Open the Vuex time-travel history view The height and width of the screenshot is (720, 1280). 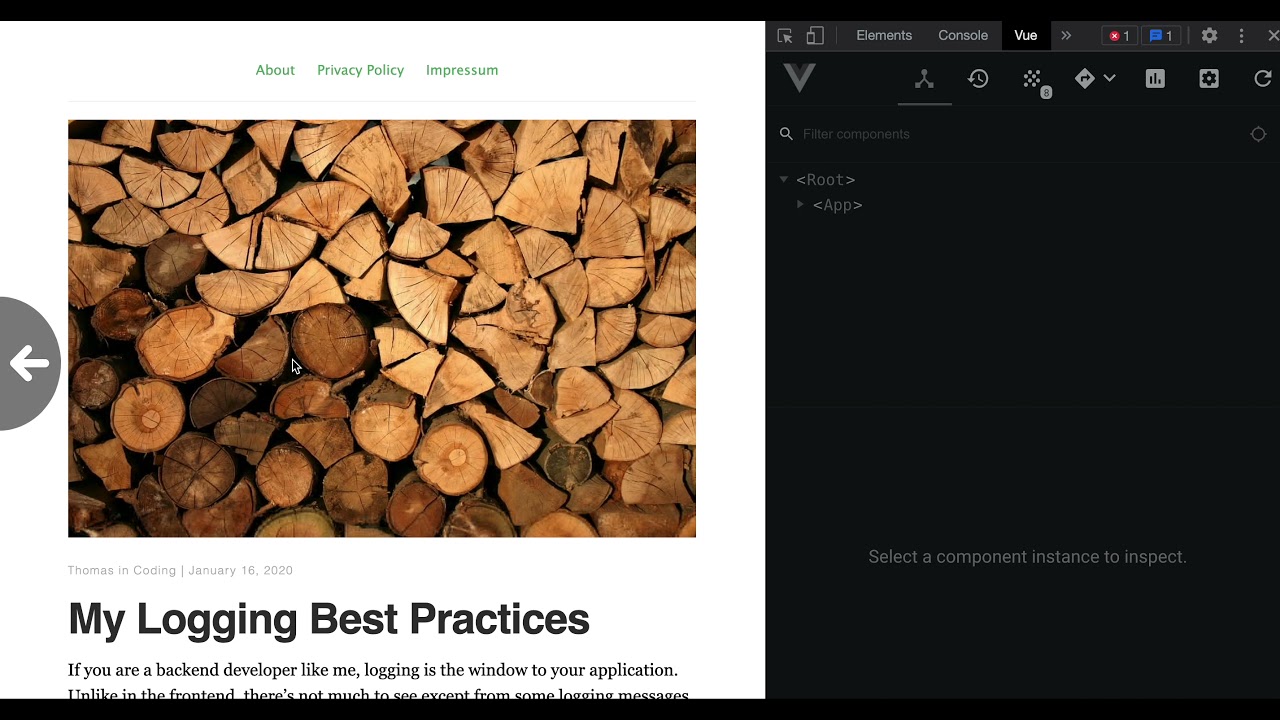point(978,79)
